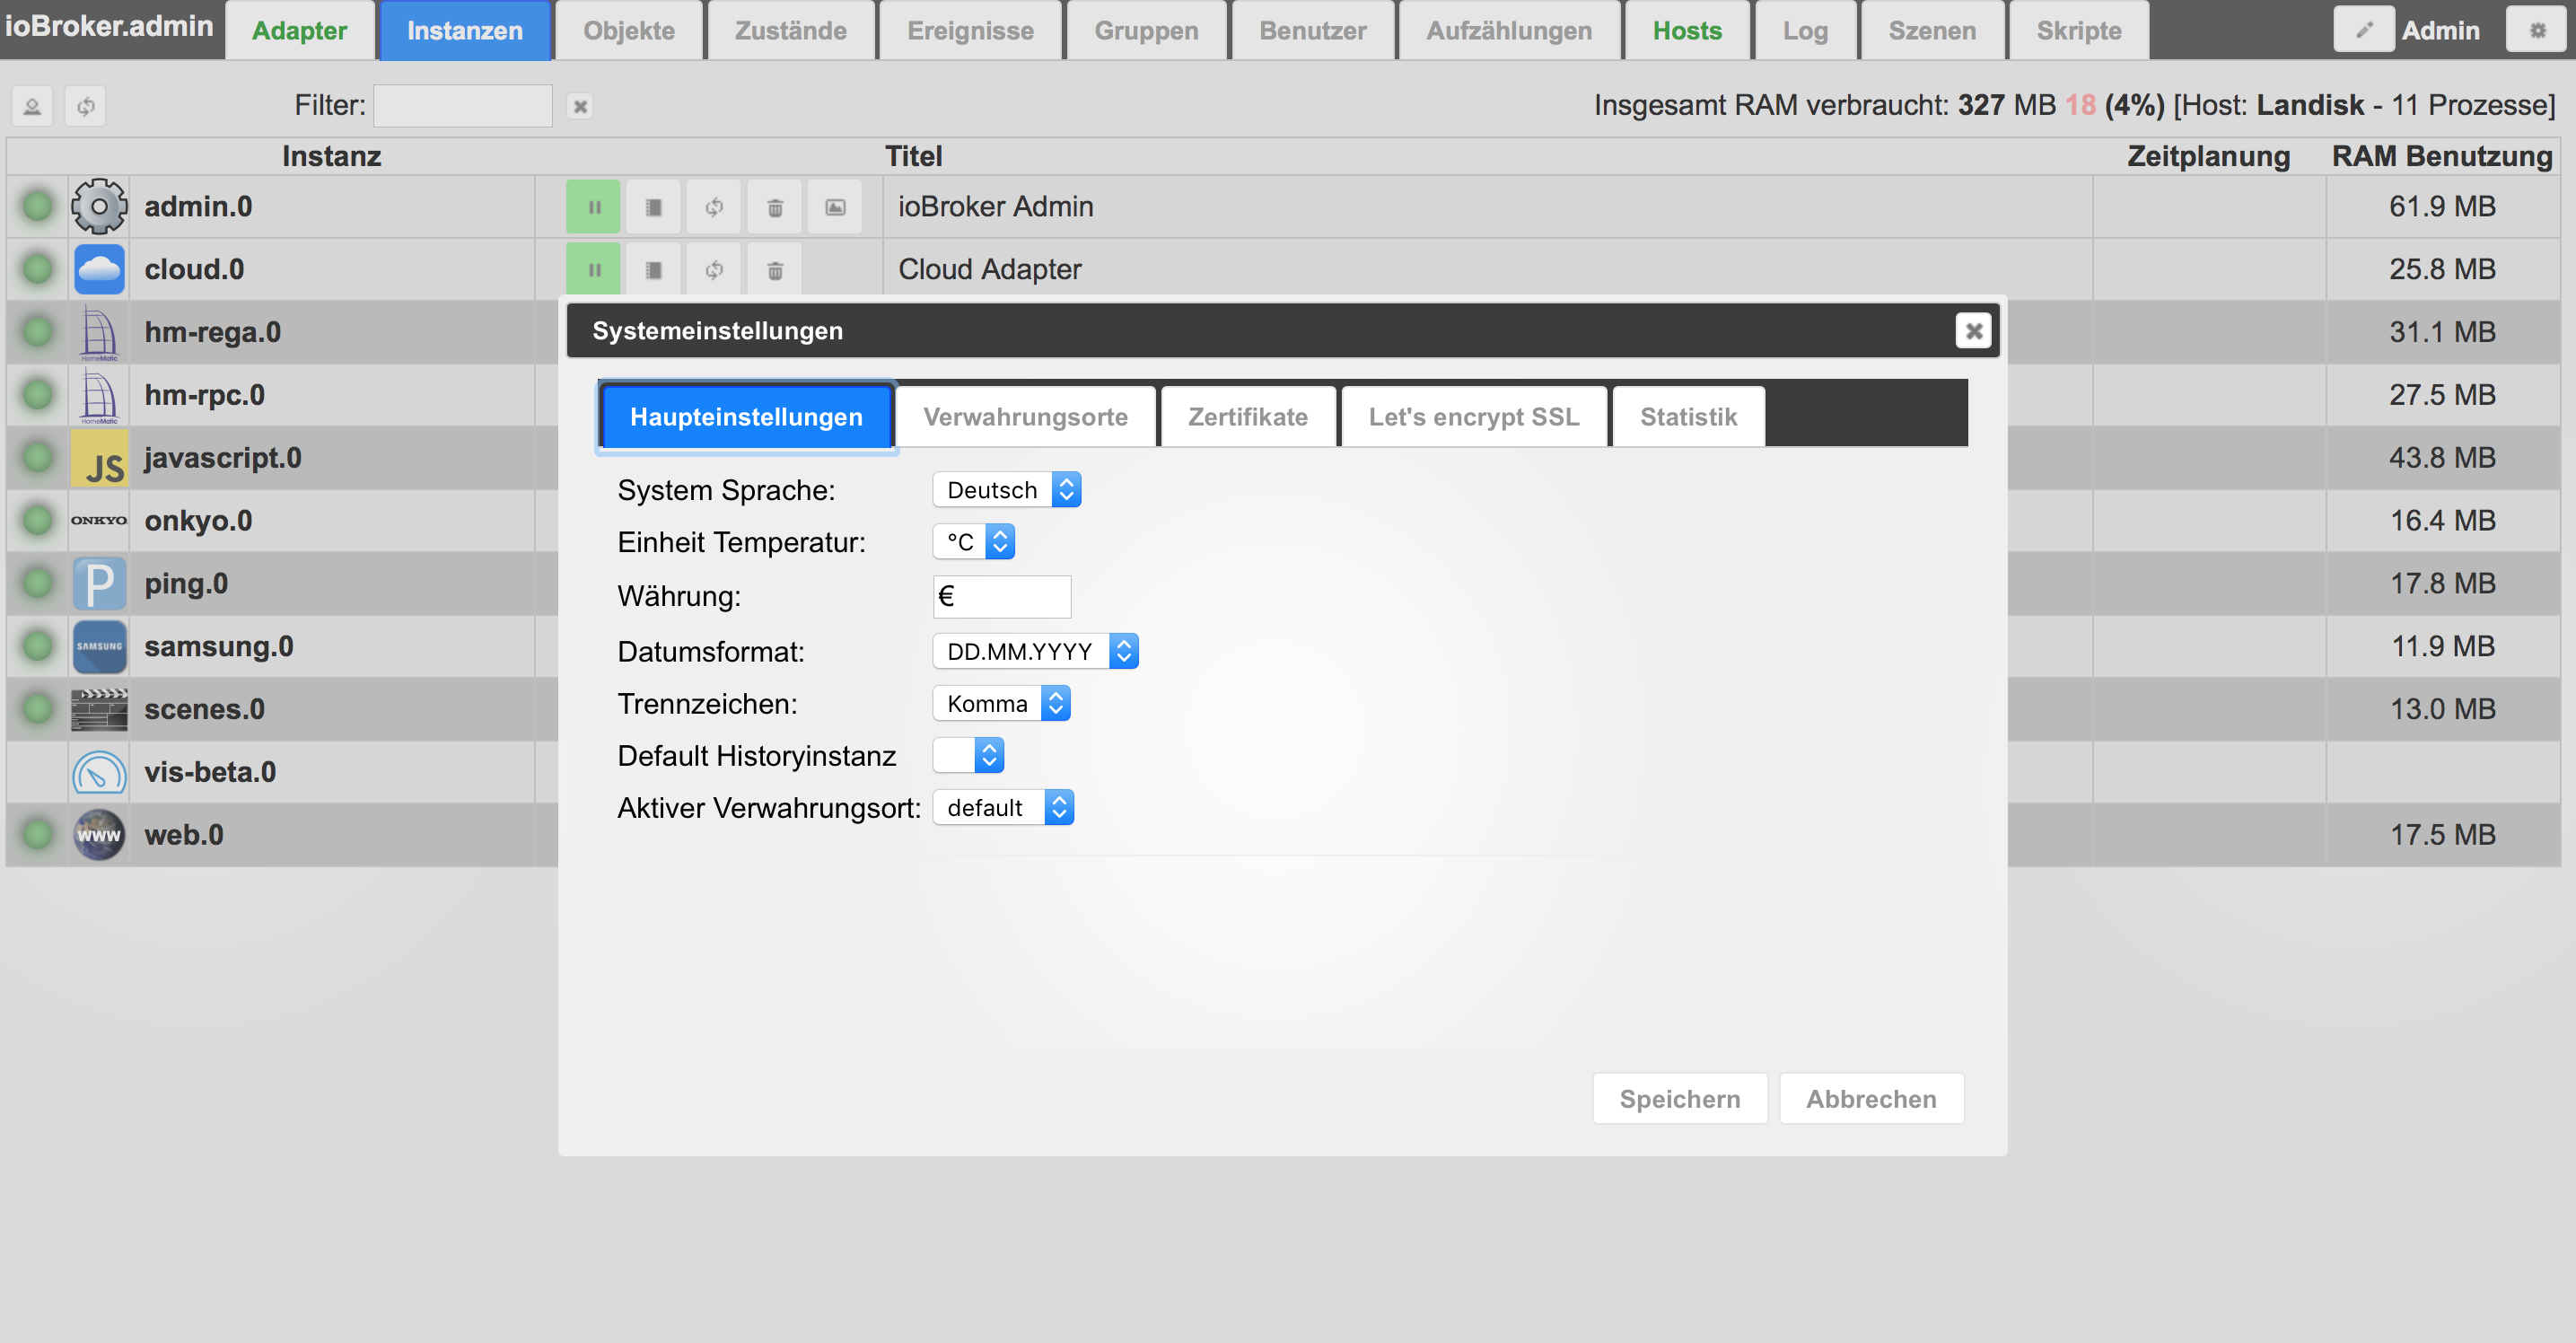This screenshot has width=2576, height=1343.
Task: Reload the cloud.0 instance
Action: [x=714, y=269]
